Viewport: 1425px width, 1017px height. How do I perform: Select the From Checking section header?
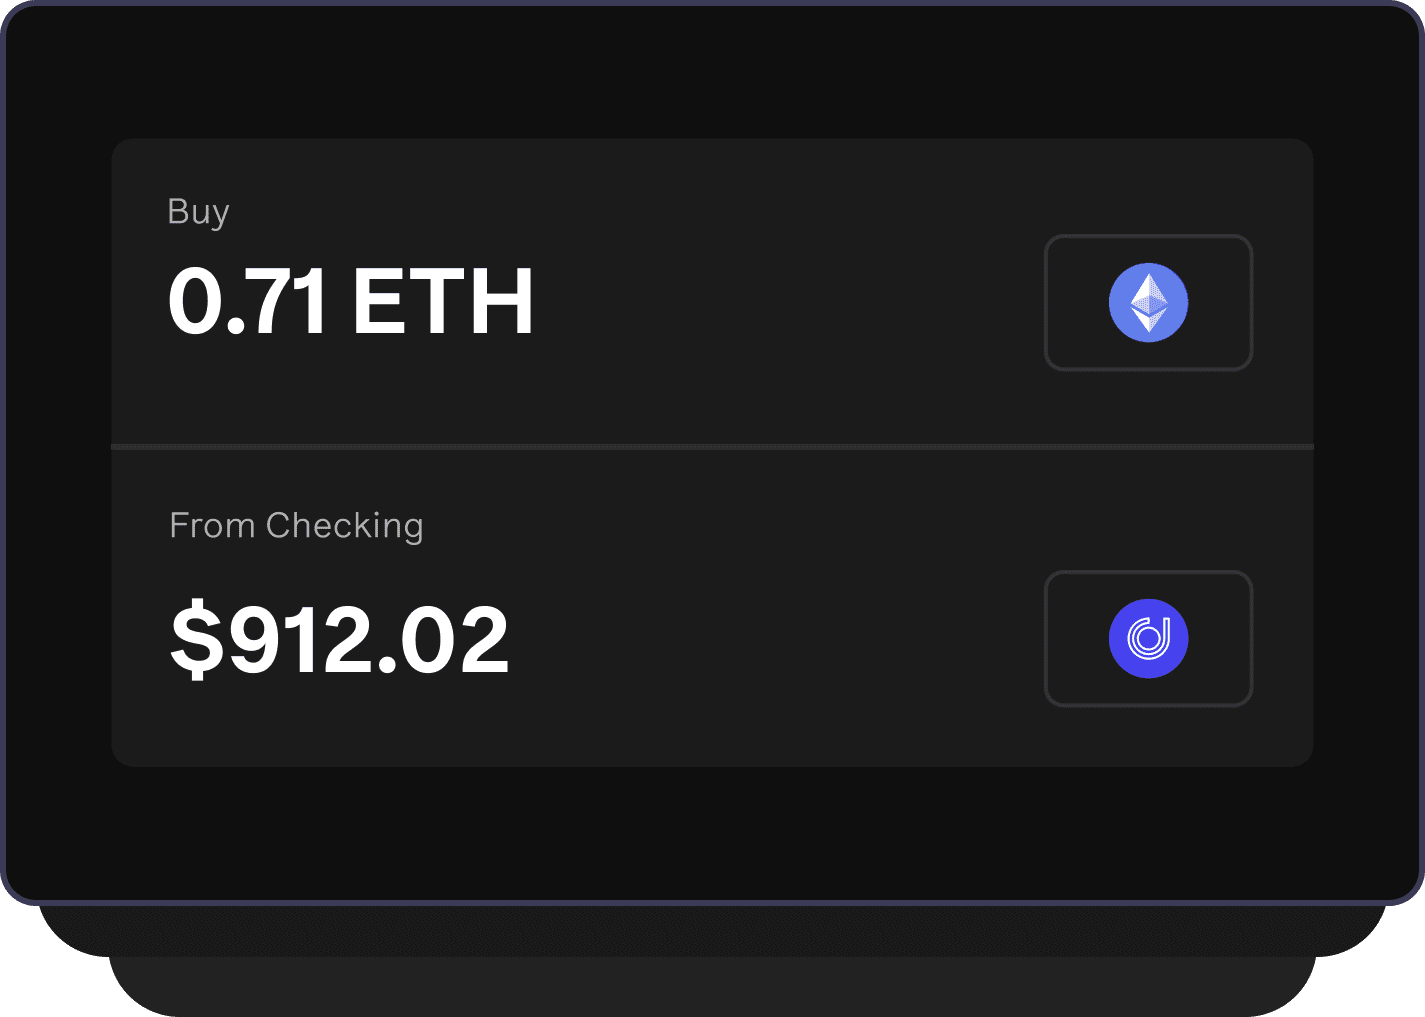coord(297,525)
